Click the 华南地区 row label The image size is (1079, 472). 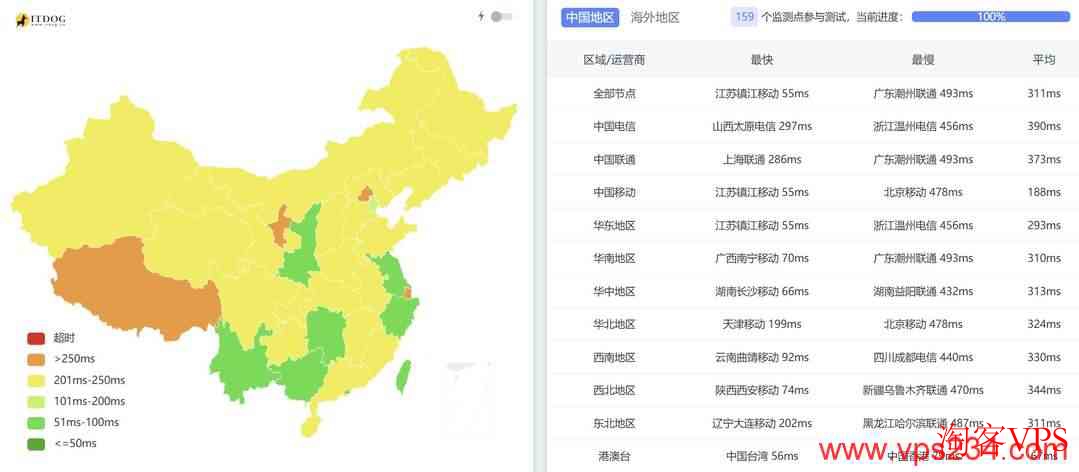coord(615,258)
